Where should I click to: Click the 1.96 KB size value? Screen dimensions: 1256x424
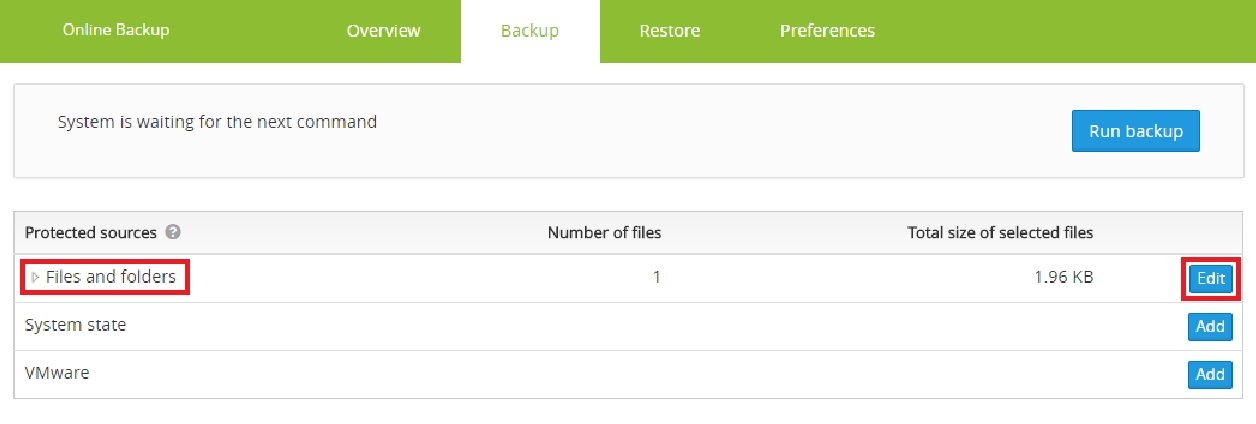tap(1064, 277)
